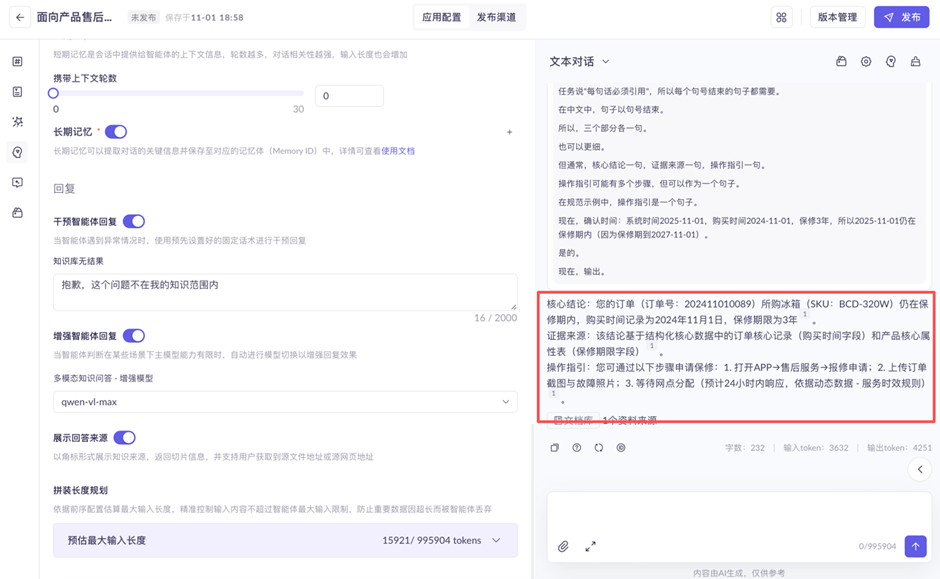The width and height of the screenshot is (940, 579).
Task: Click the 携带上下文轮数 slider handle
Action: click(53, 93)
